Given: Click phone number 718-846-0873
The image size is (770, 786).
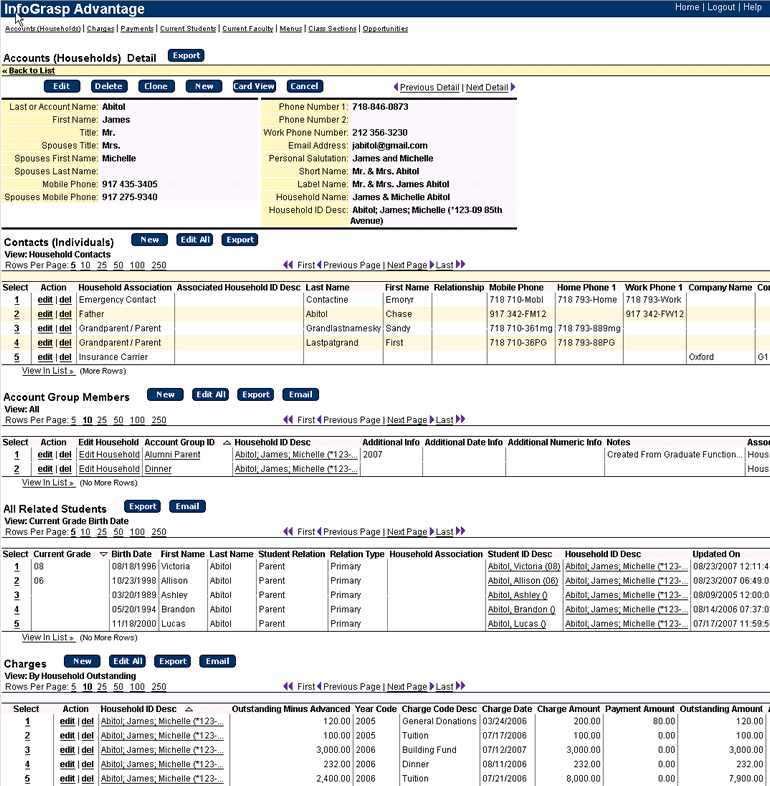Looking at the screenshot, I should (x=380, y=107).
